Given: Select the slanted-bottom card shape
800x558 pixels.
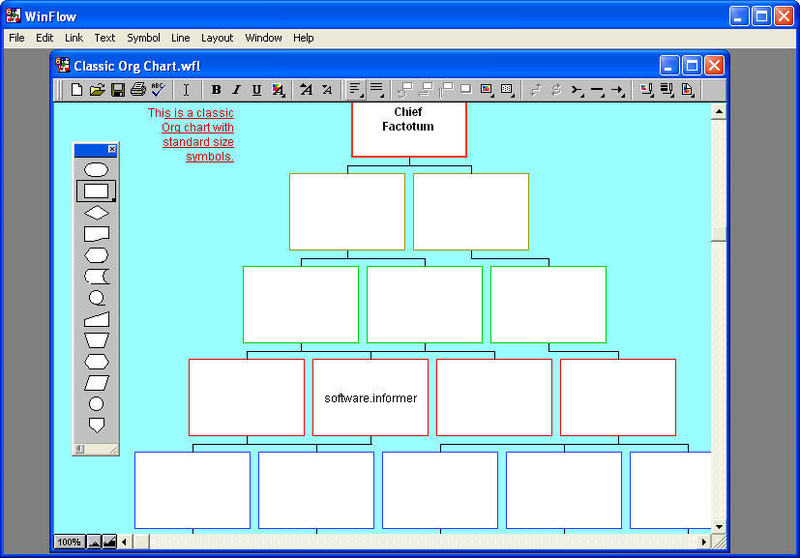Looking at the screenshot, I should tap(96, 234).
